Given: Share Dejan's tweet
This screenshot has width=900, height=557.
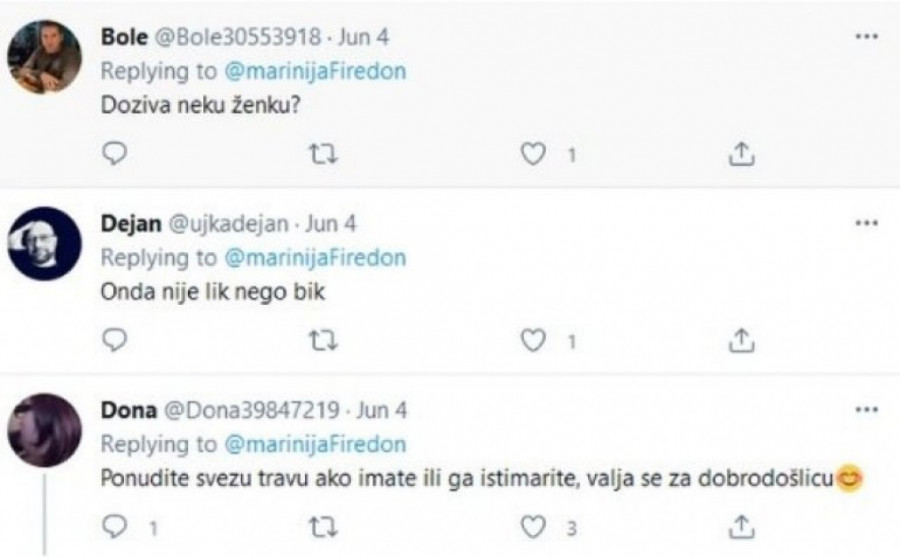Looking at the screenshot, I should click(x=742, y=340).
